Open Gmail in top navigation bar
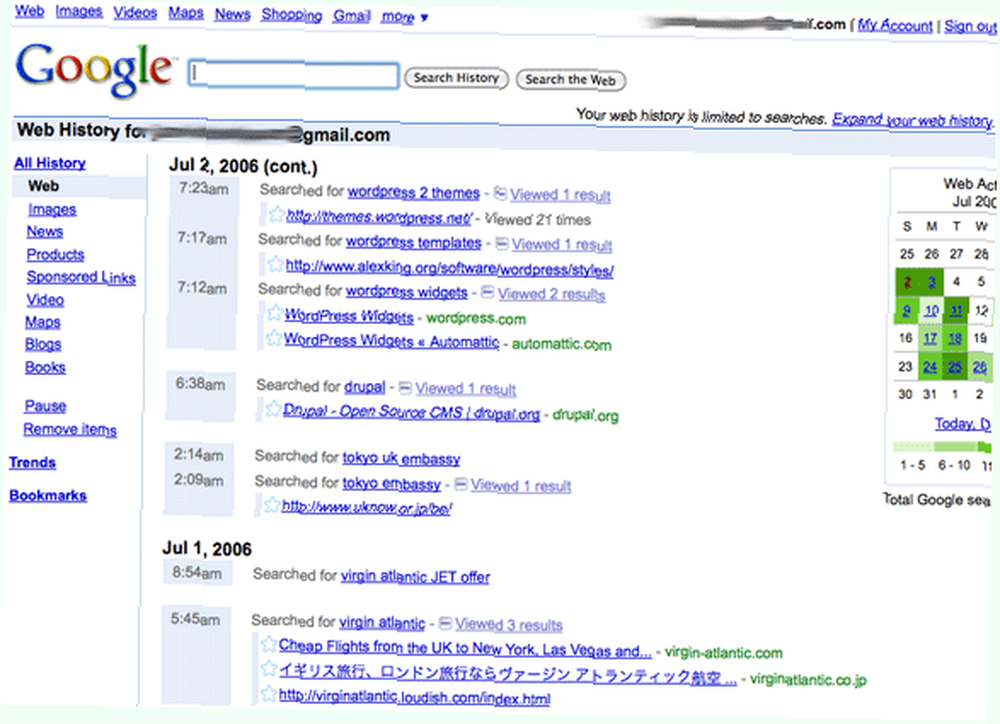Screen dimensions: 1000x724 click(351, 15)
